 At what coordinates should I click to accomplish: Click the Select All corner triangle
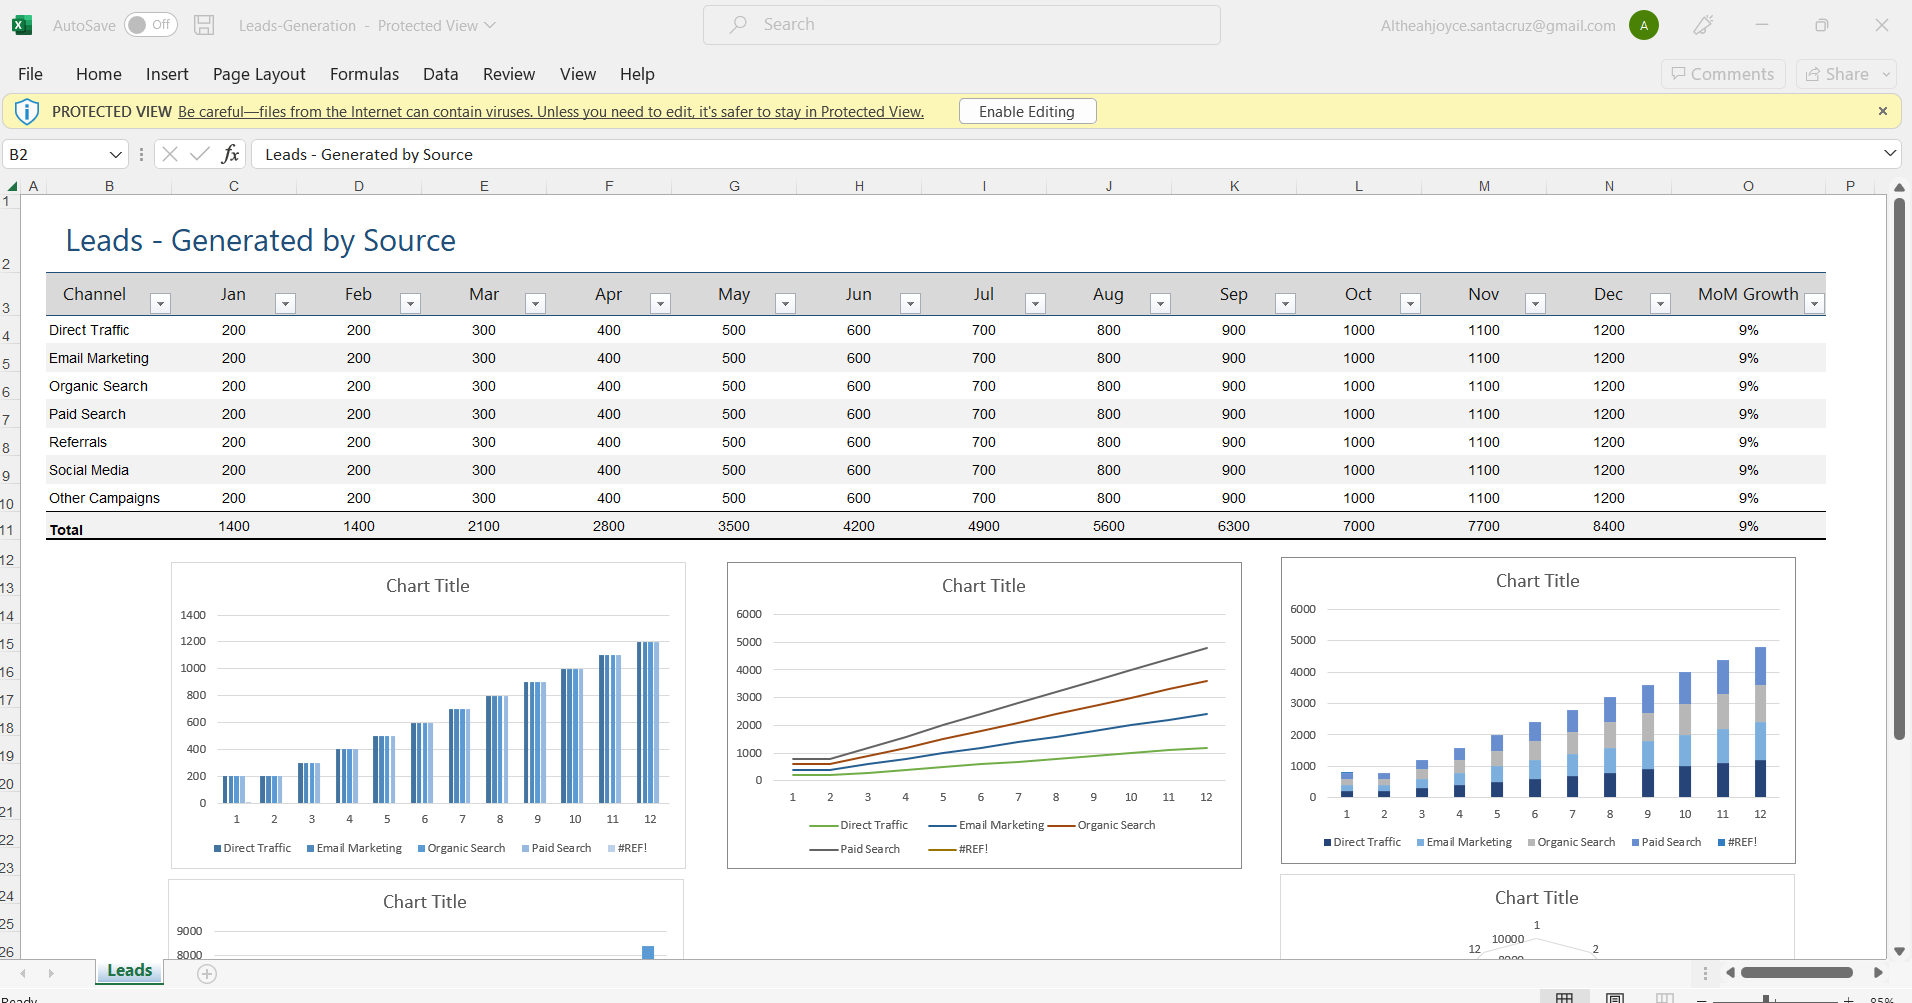[x=12, y=186]
